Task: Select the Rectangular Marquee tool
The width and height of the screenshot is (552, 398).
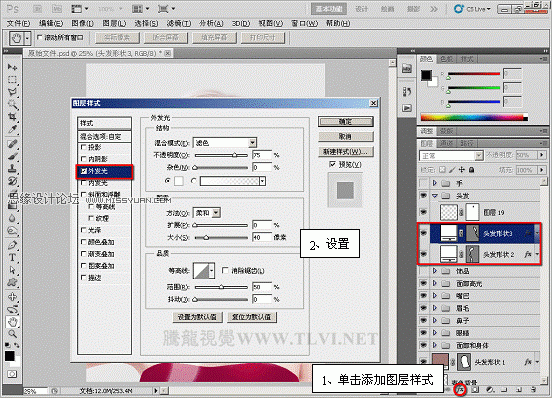Action: coord(13,80)
